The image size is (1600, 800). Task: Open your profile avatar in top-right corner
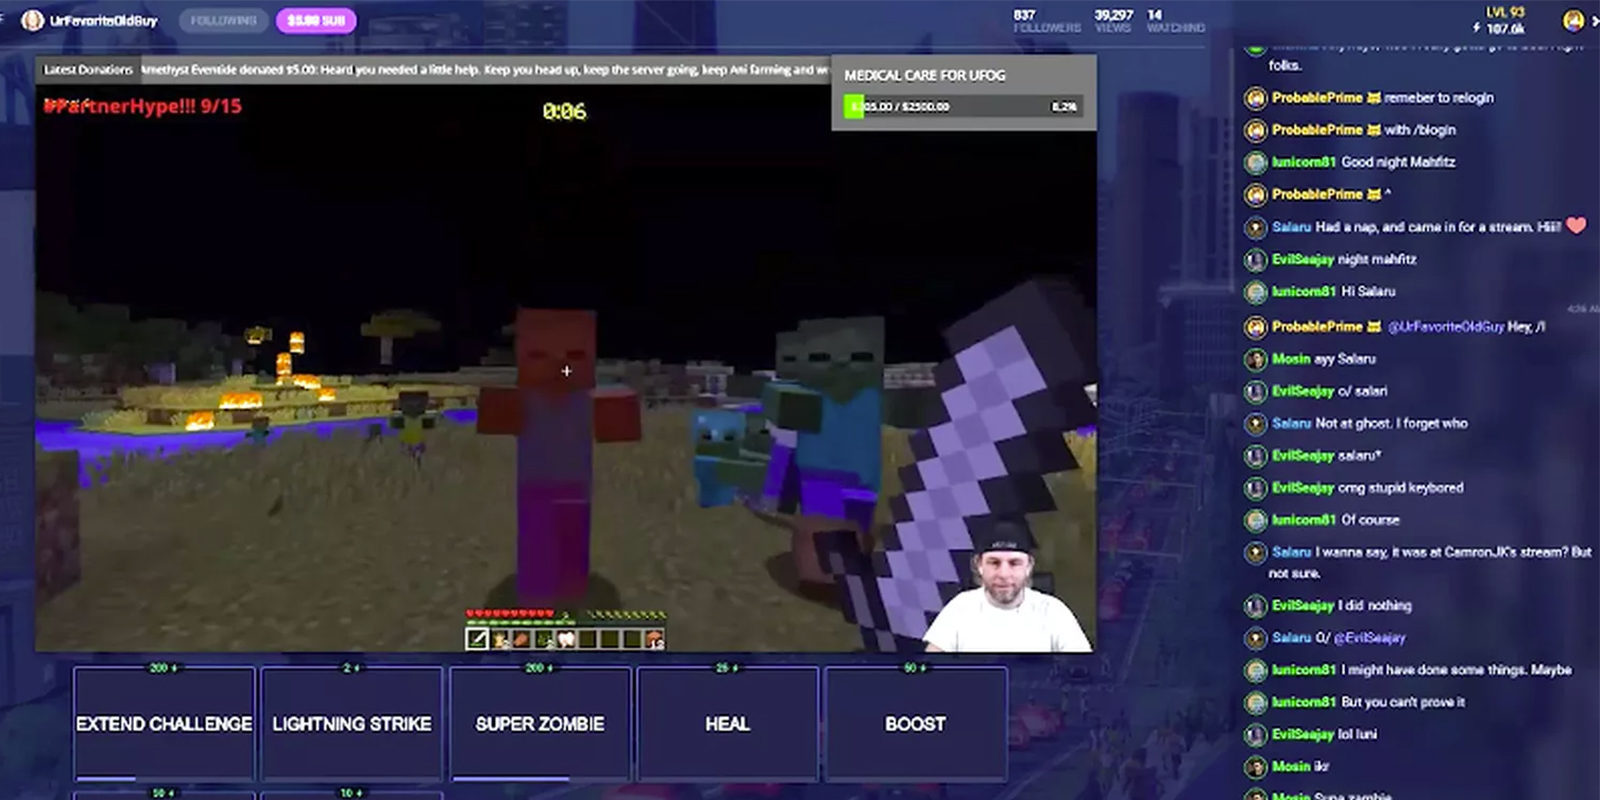point(1573,20)
